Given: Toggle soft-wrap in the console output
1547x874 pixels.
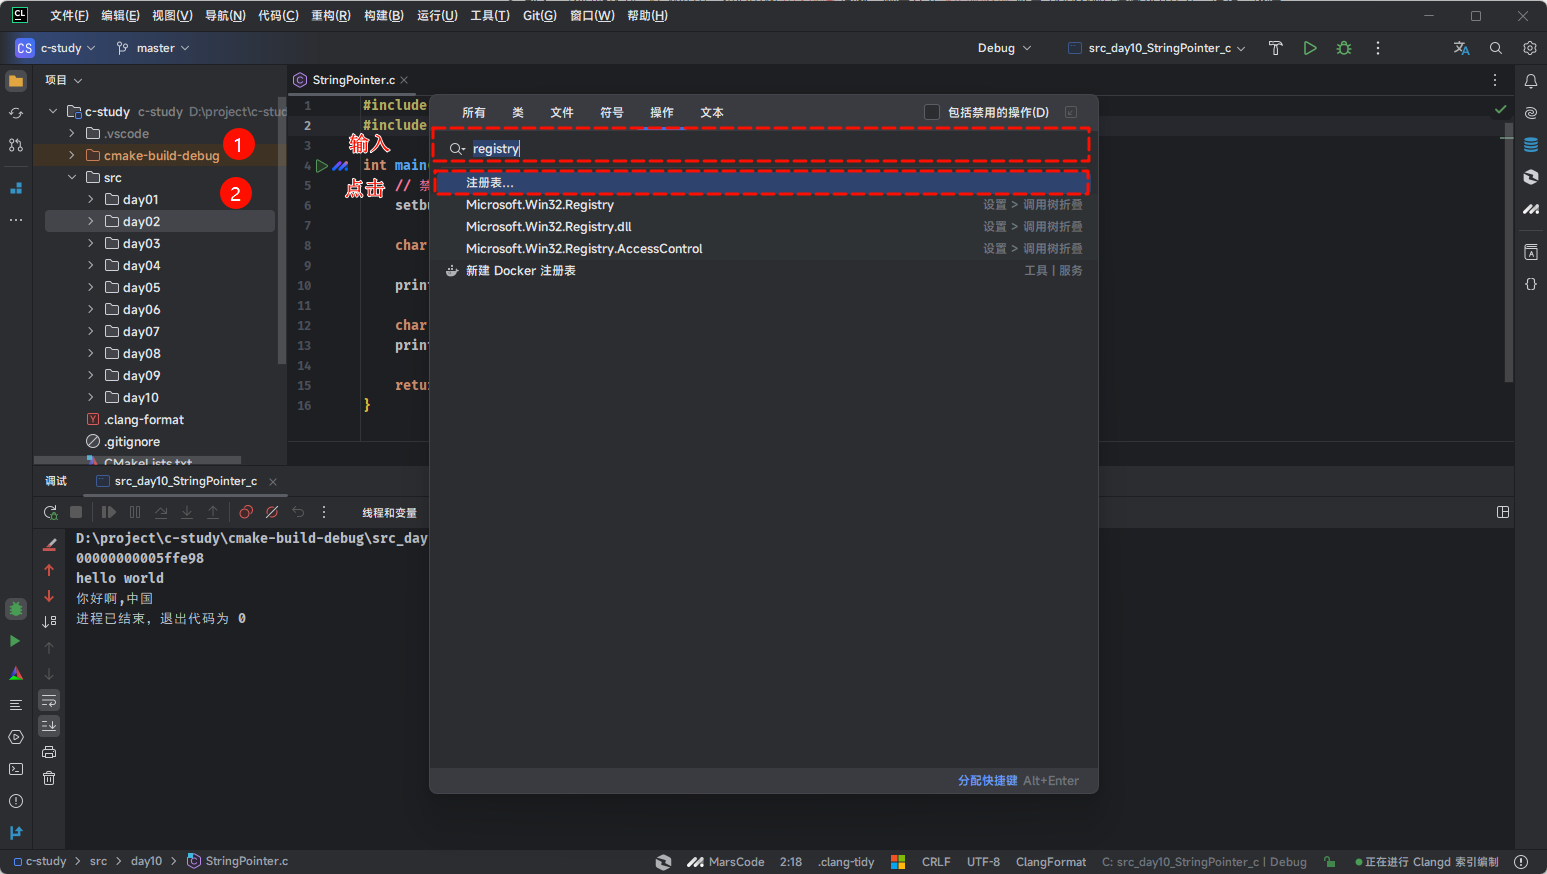Looking at the screenshot, I should coord(49,700).
